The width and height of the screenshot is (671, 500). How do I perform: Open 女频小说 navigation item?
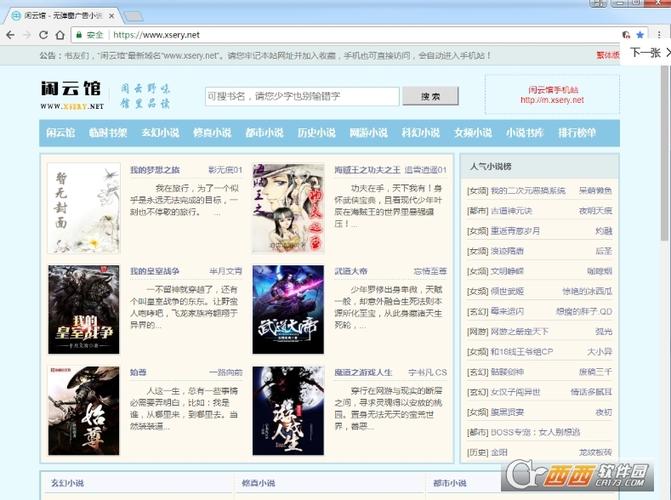(x=473, y=133)
